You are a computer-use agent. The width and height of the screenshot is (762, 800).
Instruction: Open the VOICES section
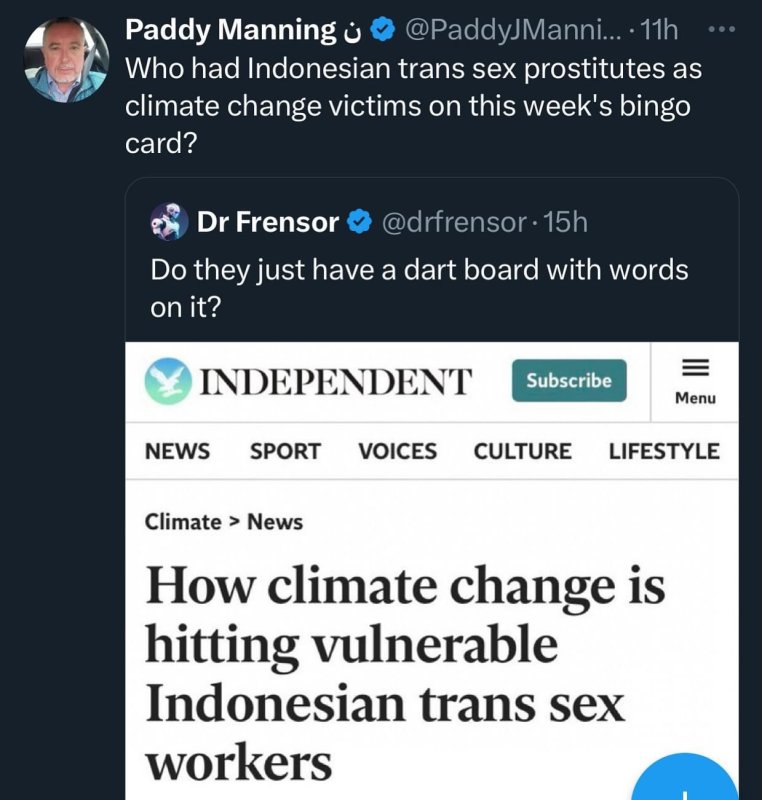tap(397, 451)
